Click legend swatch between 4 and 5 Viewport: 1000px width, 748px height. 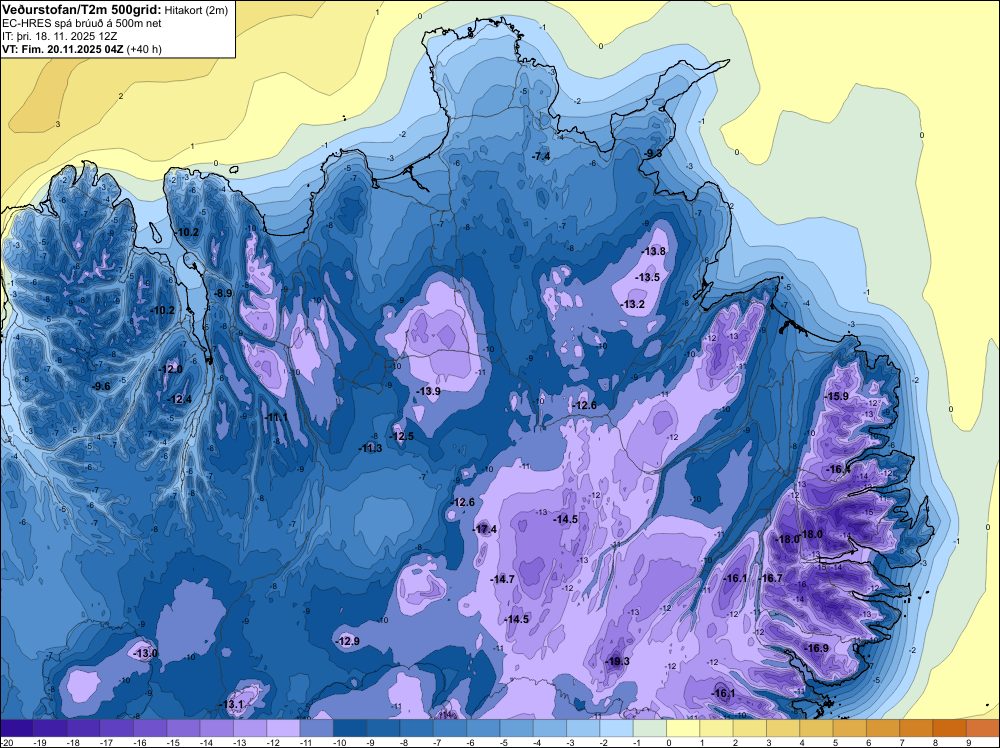point(816,728)
